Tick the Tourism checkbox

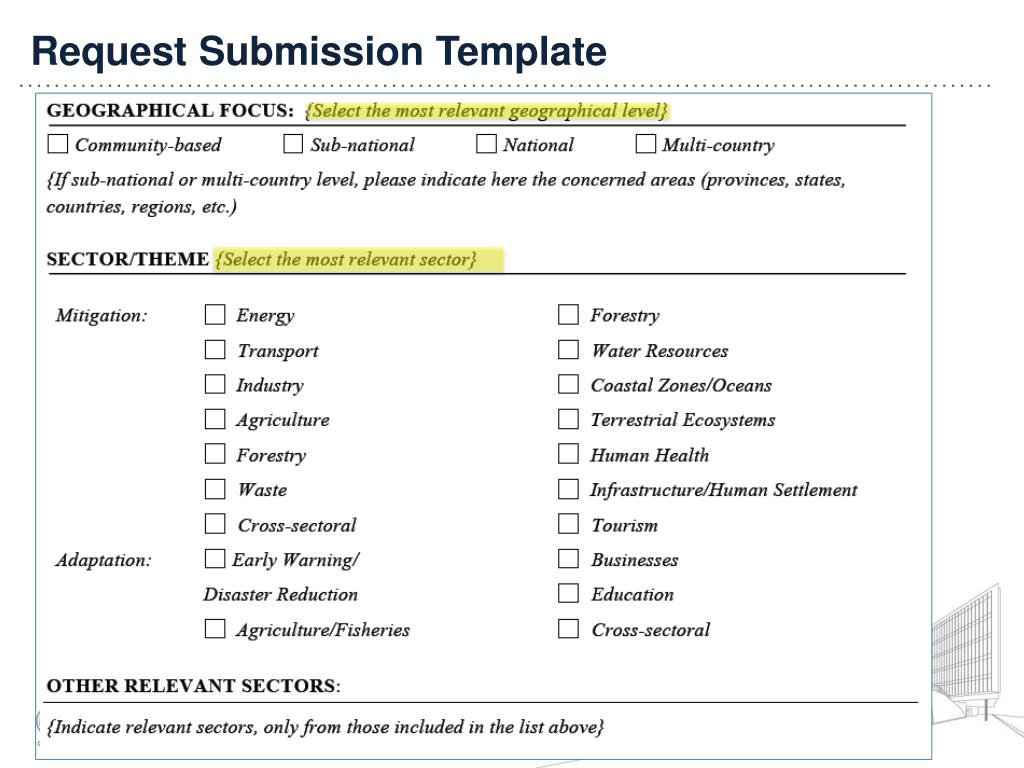pos(568,524)
